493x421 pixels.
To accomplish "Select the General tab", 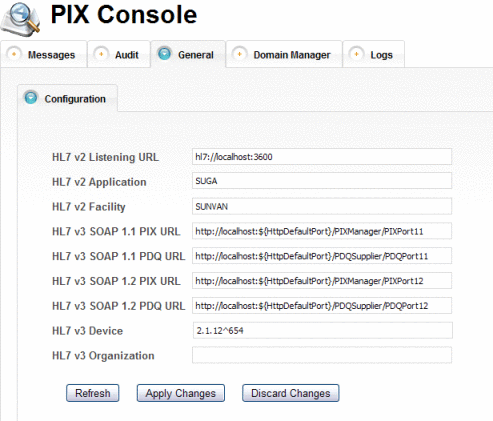I will click(x=188, y=54).
